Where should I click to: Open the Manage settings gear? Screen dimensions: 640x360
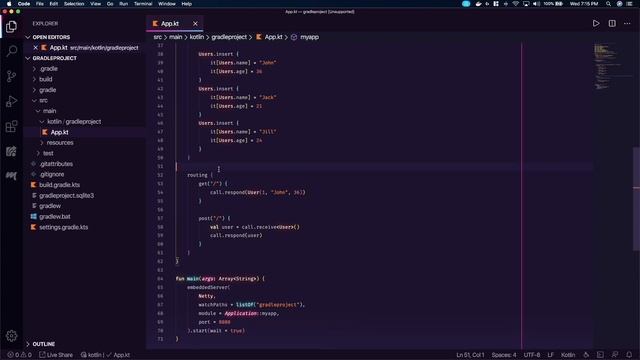coord(11,336)
